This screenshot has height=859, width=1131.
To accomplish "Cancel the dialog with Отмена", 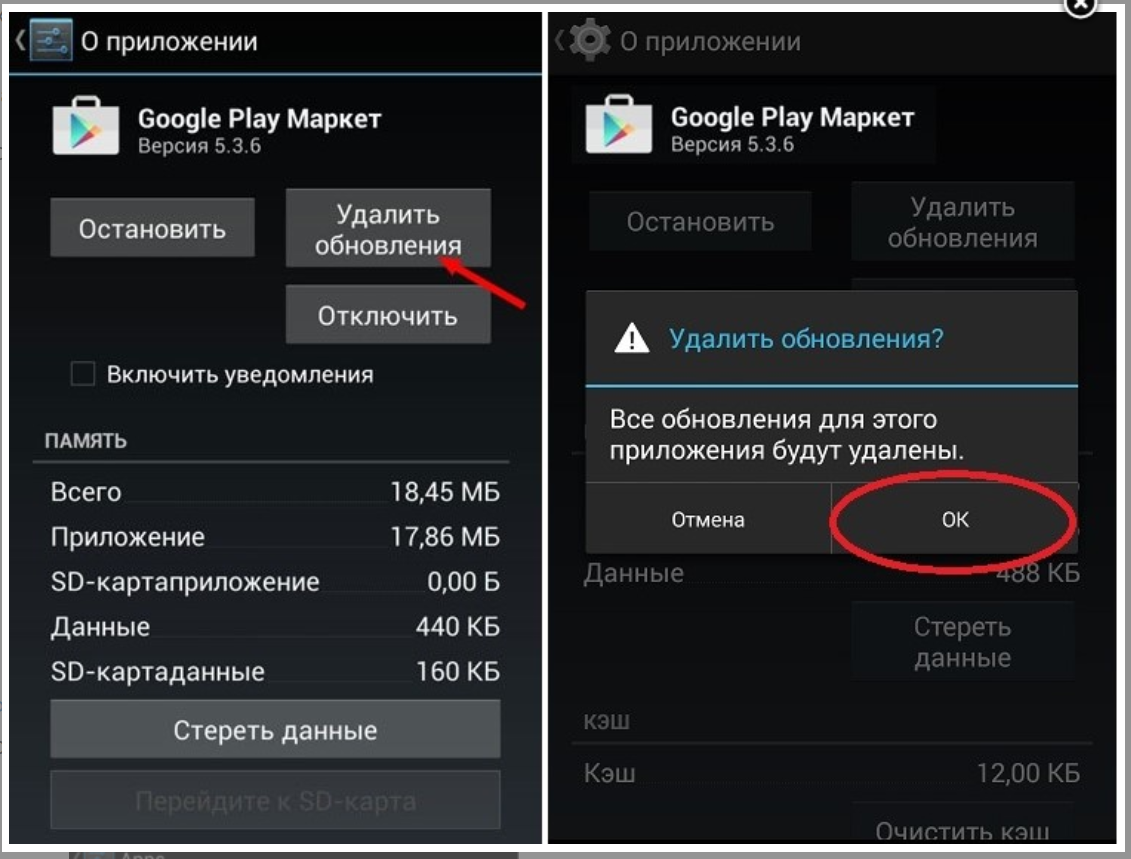I will (x=708, y=519).
